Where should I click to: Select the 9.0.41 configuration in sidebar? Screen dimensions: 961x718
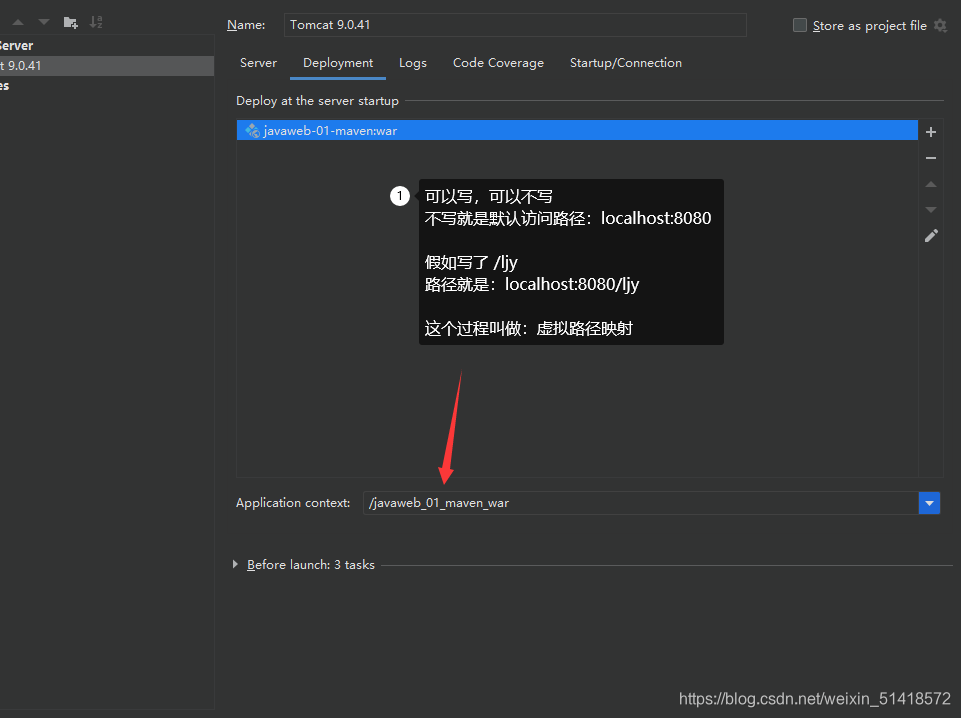pyautogui.click(x=107, y=66)
